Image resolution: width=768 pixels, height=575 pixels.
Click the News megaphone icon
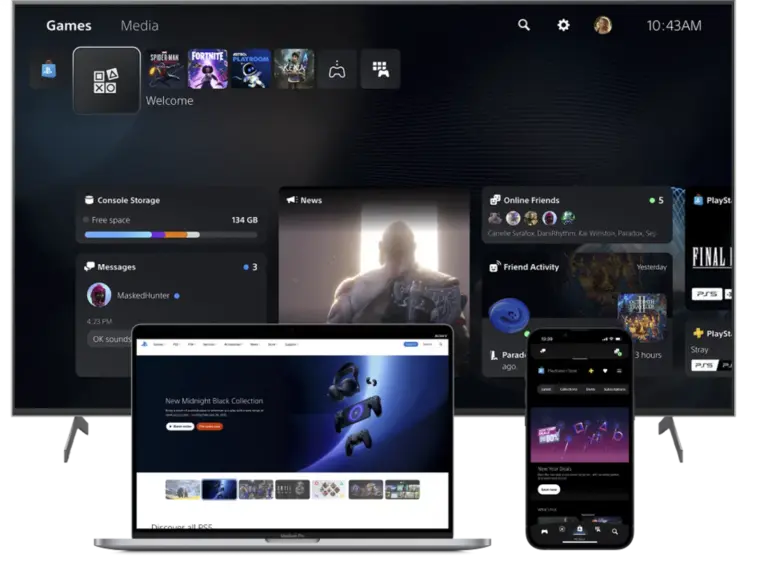click(292, 200)
